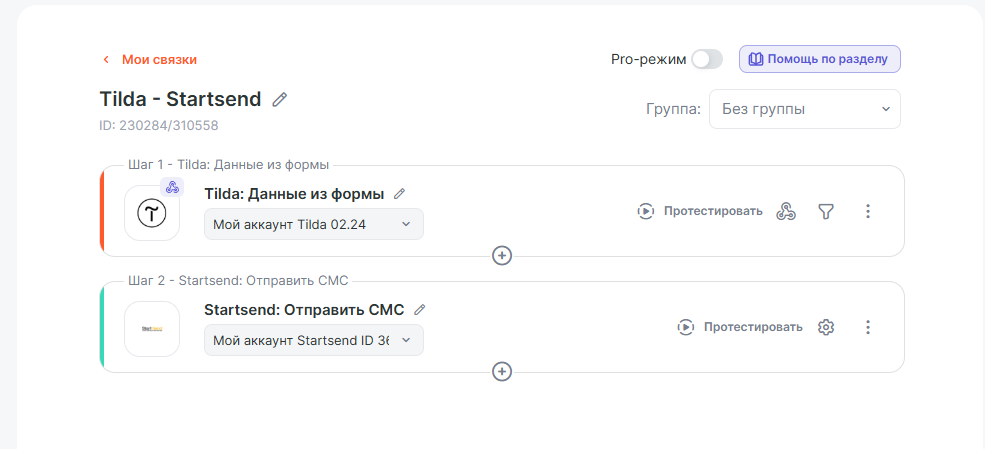Open the gear settings for Startsend step
The height and width of the screenshot is (449, 985).
(826, 327)
